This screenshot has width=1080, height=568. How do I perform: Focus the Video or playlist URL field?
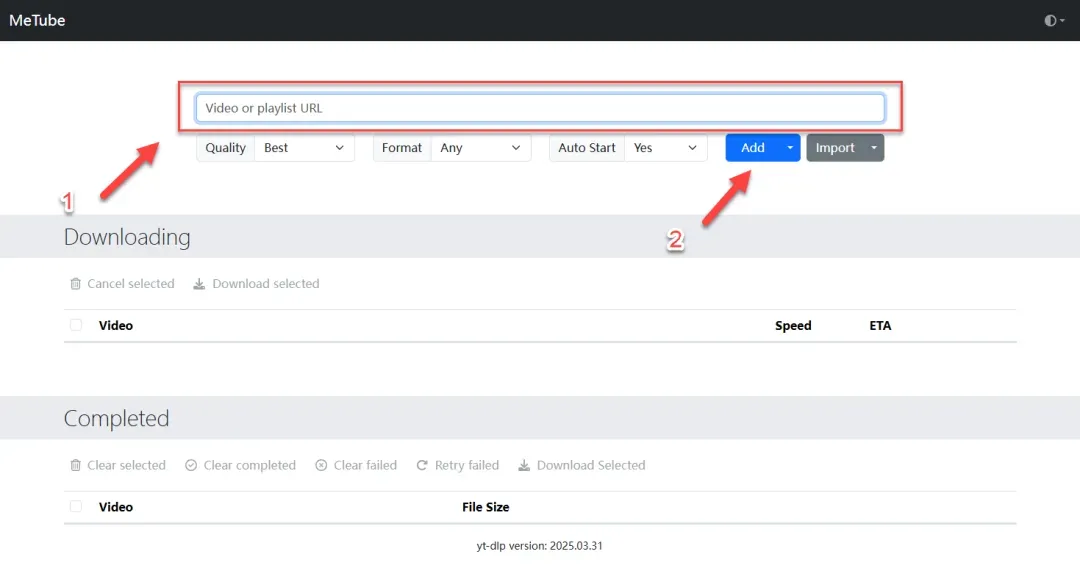pos(540,108)
